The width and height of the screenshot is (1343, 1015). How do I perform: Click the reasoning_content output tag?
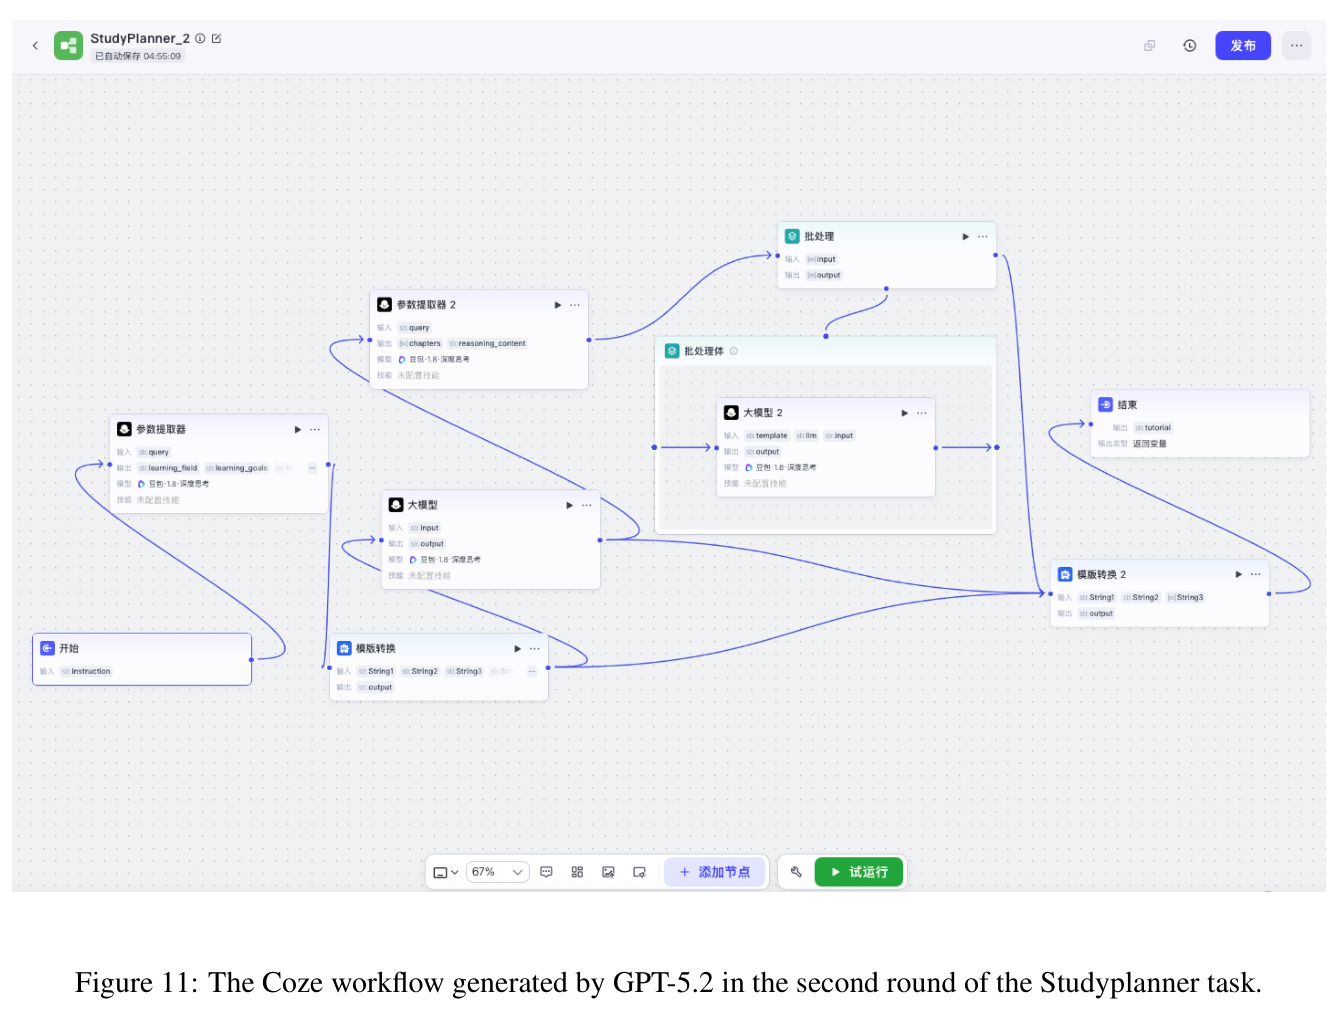pos(487,344)
